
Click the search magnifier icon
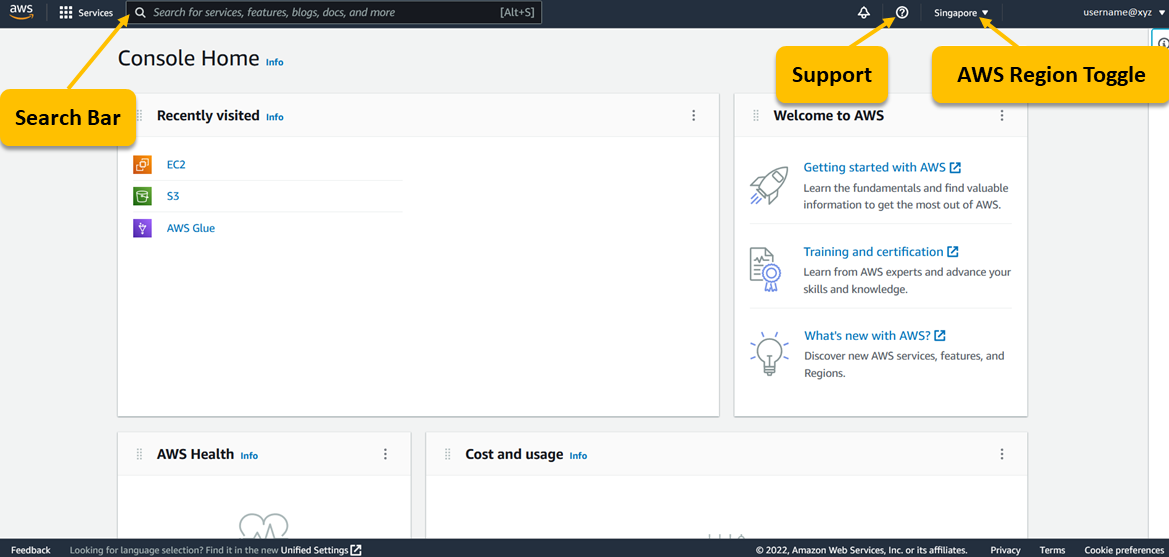tap(139, 13)
